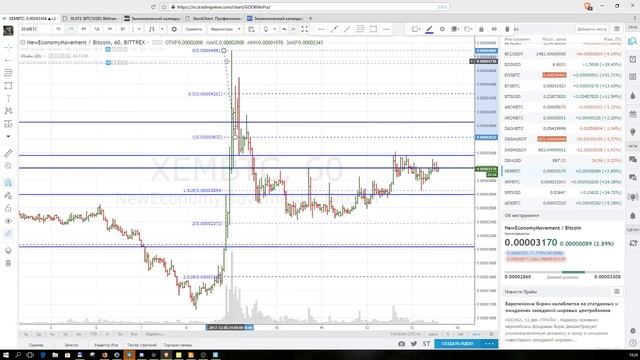Click the drawing settings circle icon

point(442,29)
